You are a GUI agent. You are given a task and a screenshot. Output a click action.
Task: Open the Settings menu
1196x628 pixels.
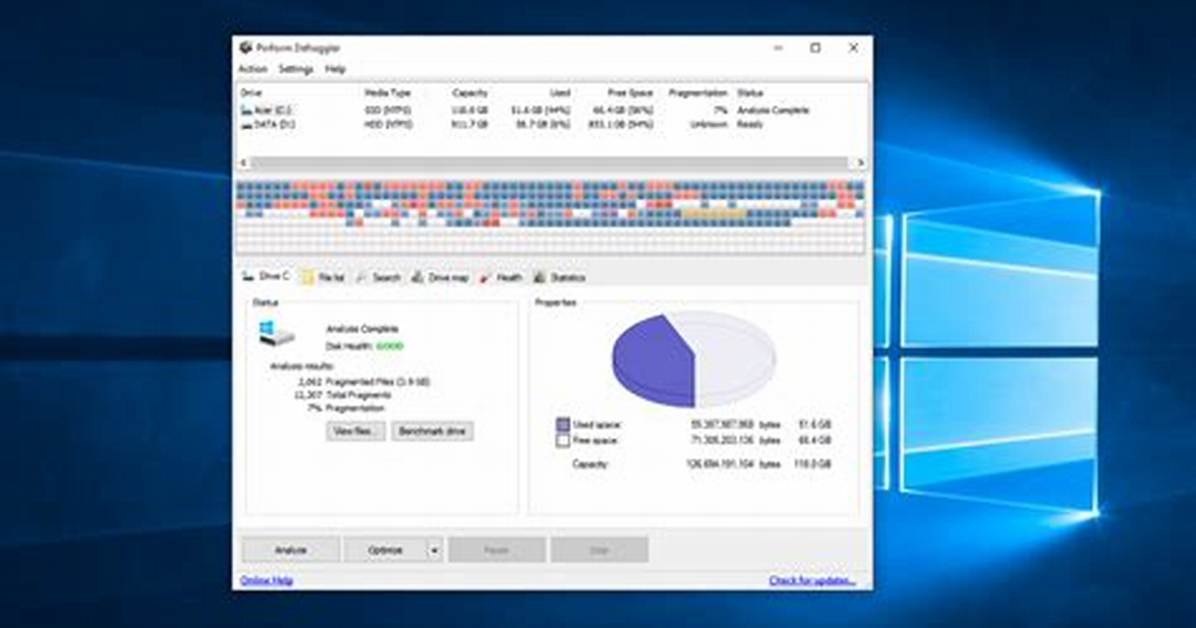tap(295, 69)
